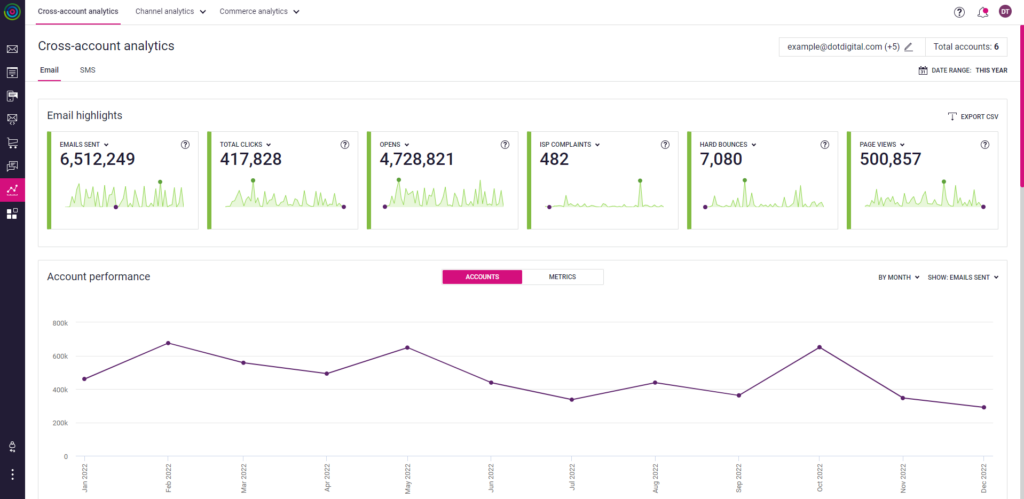The width and height of the screenshot is (1024, 499).
Task: Switch to the SMS tab
Action: (x=88, y=71)
